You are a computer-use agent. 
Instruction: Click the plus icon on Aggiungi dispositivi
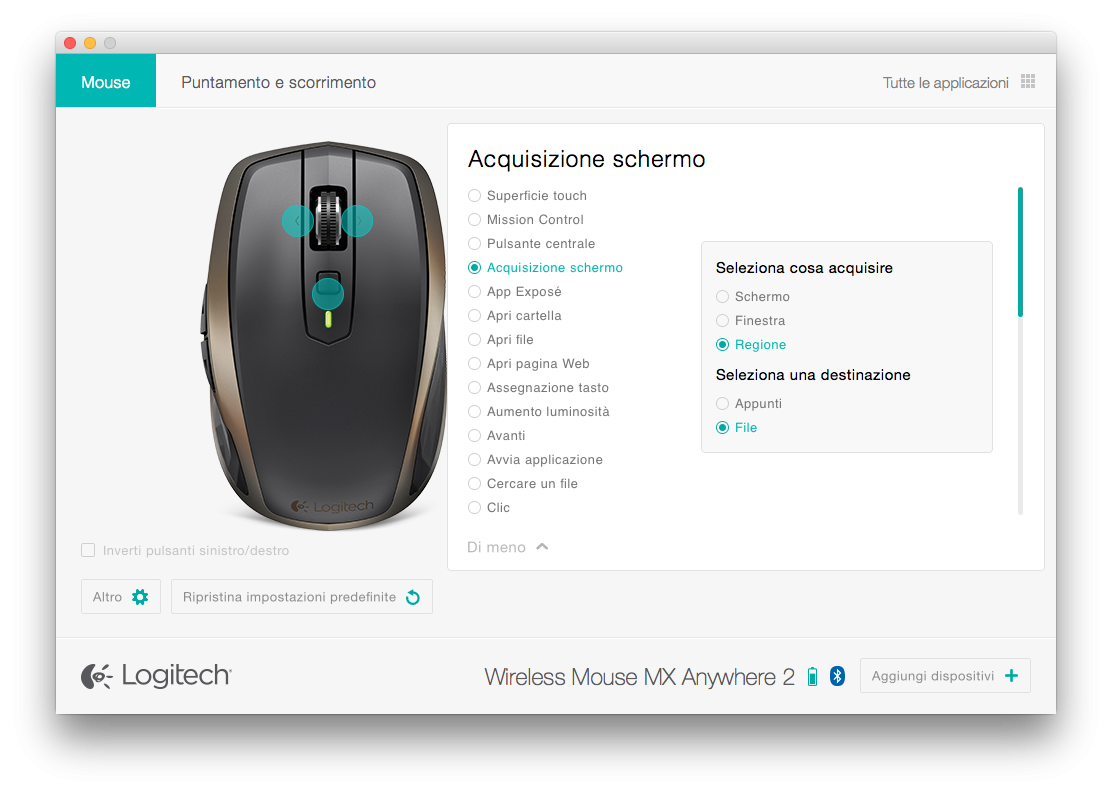[1012, 676]
